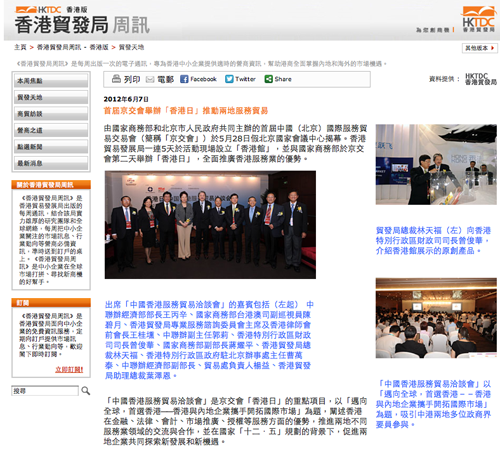Click 香港貿發局周訊 - 香港版 breadcrumb
The height and width of the screenshot is (449, 500).
click(72, 47)
